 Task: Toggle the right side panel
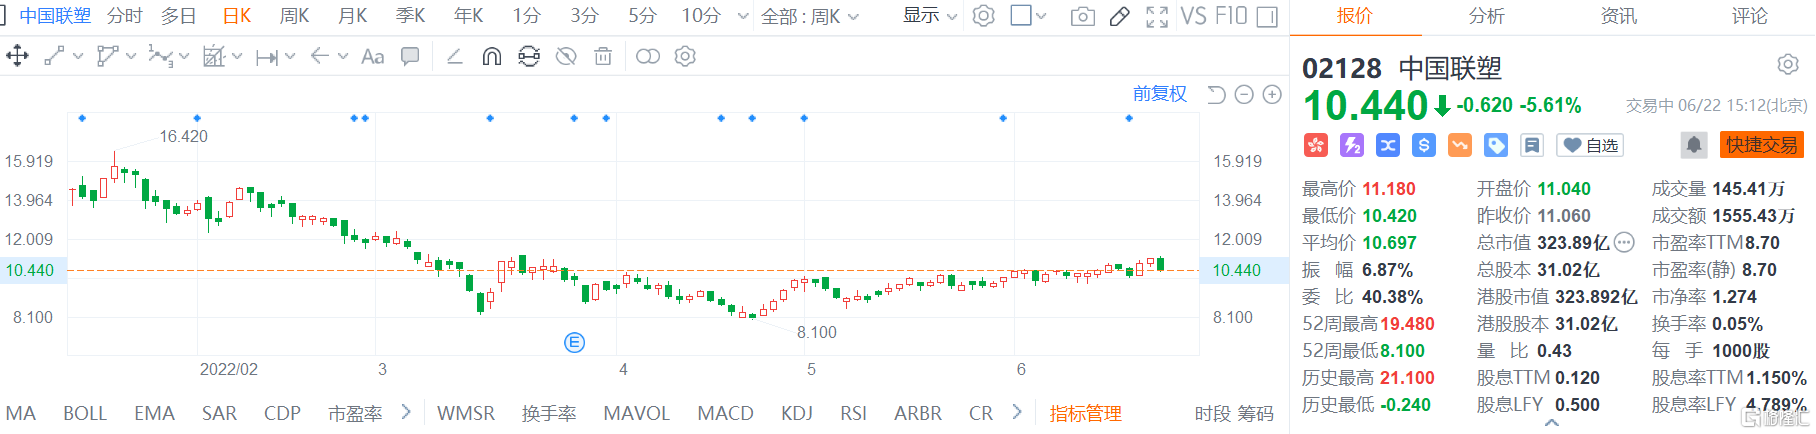pos(1267,16)
